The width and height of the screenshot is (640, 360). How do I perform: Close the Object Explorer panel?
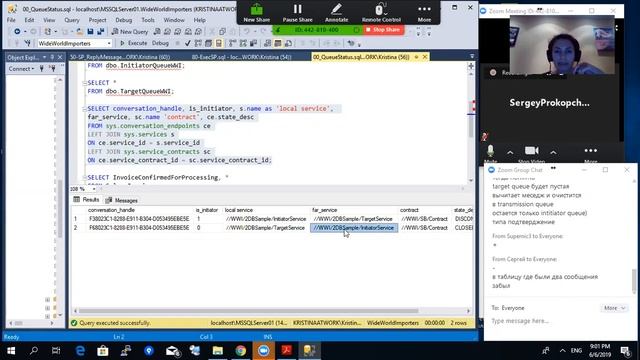pos(60,57)
